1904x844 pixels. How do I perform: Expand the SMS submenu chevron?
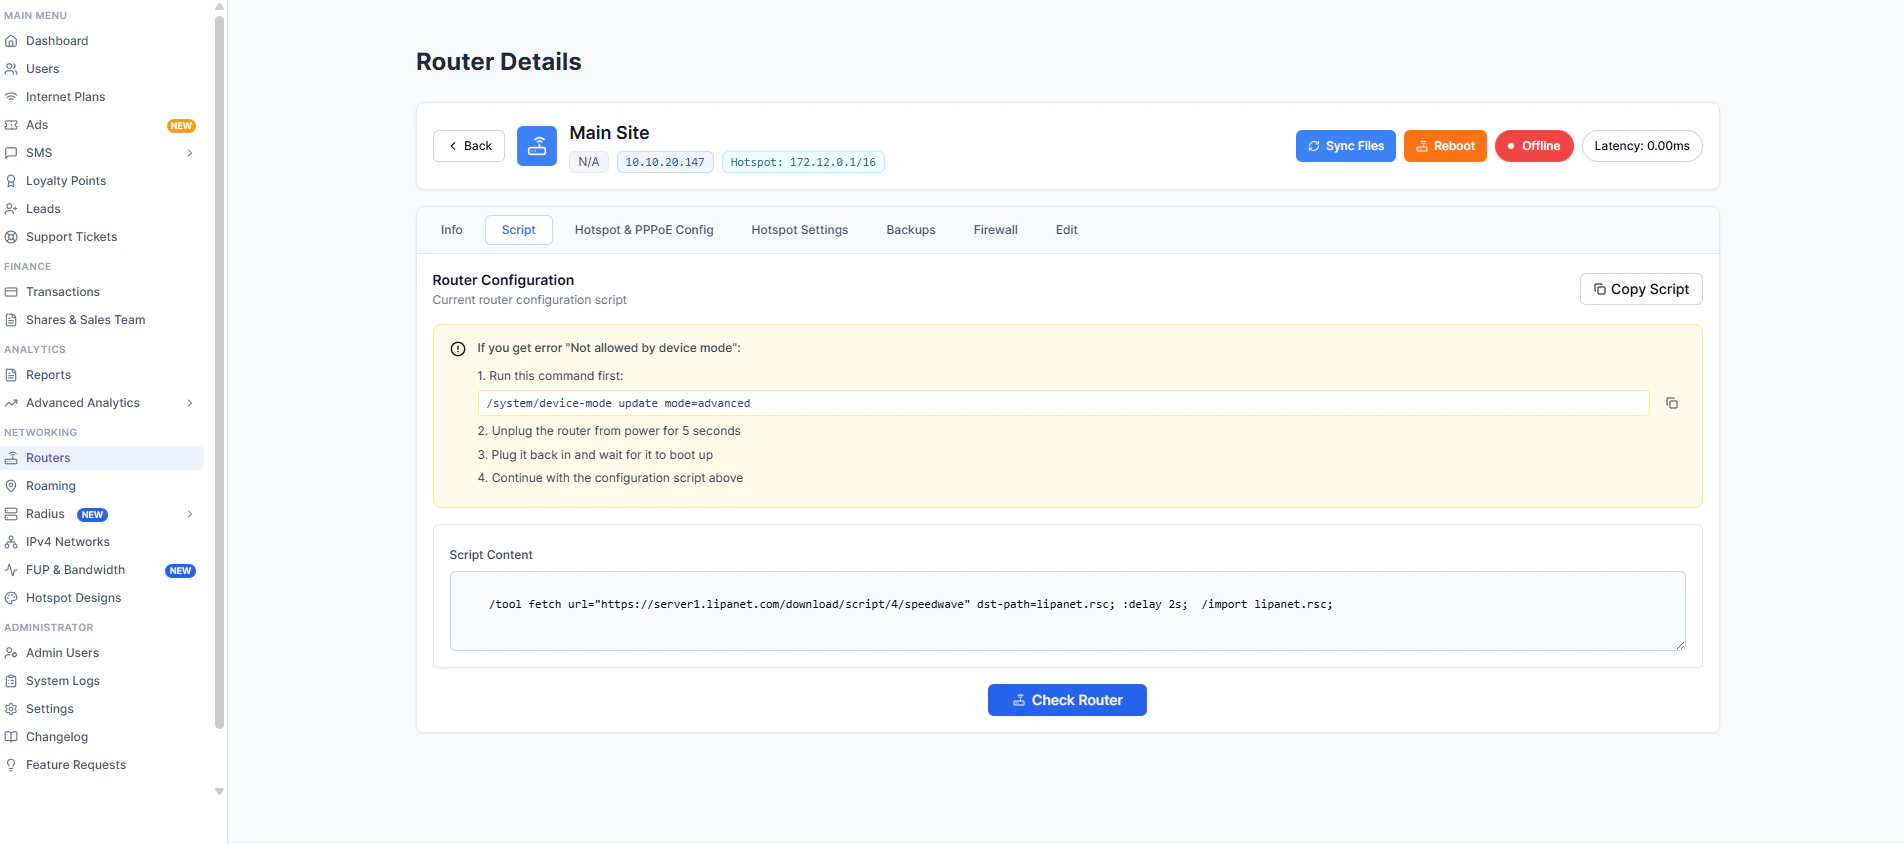coord(190,153)
